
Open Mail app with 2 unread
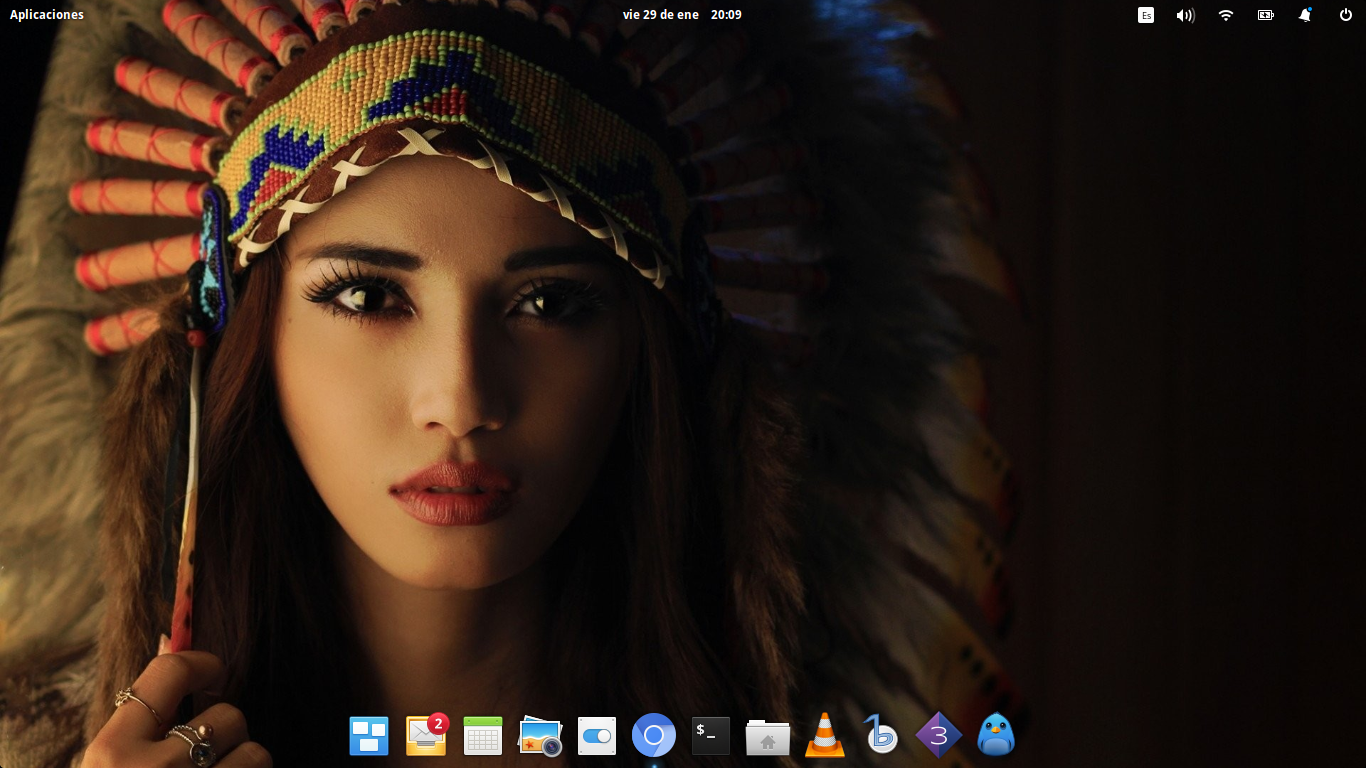pos(426,735)
